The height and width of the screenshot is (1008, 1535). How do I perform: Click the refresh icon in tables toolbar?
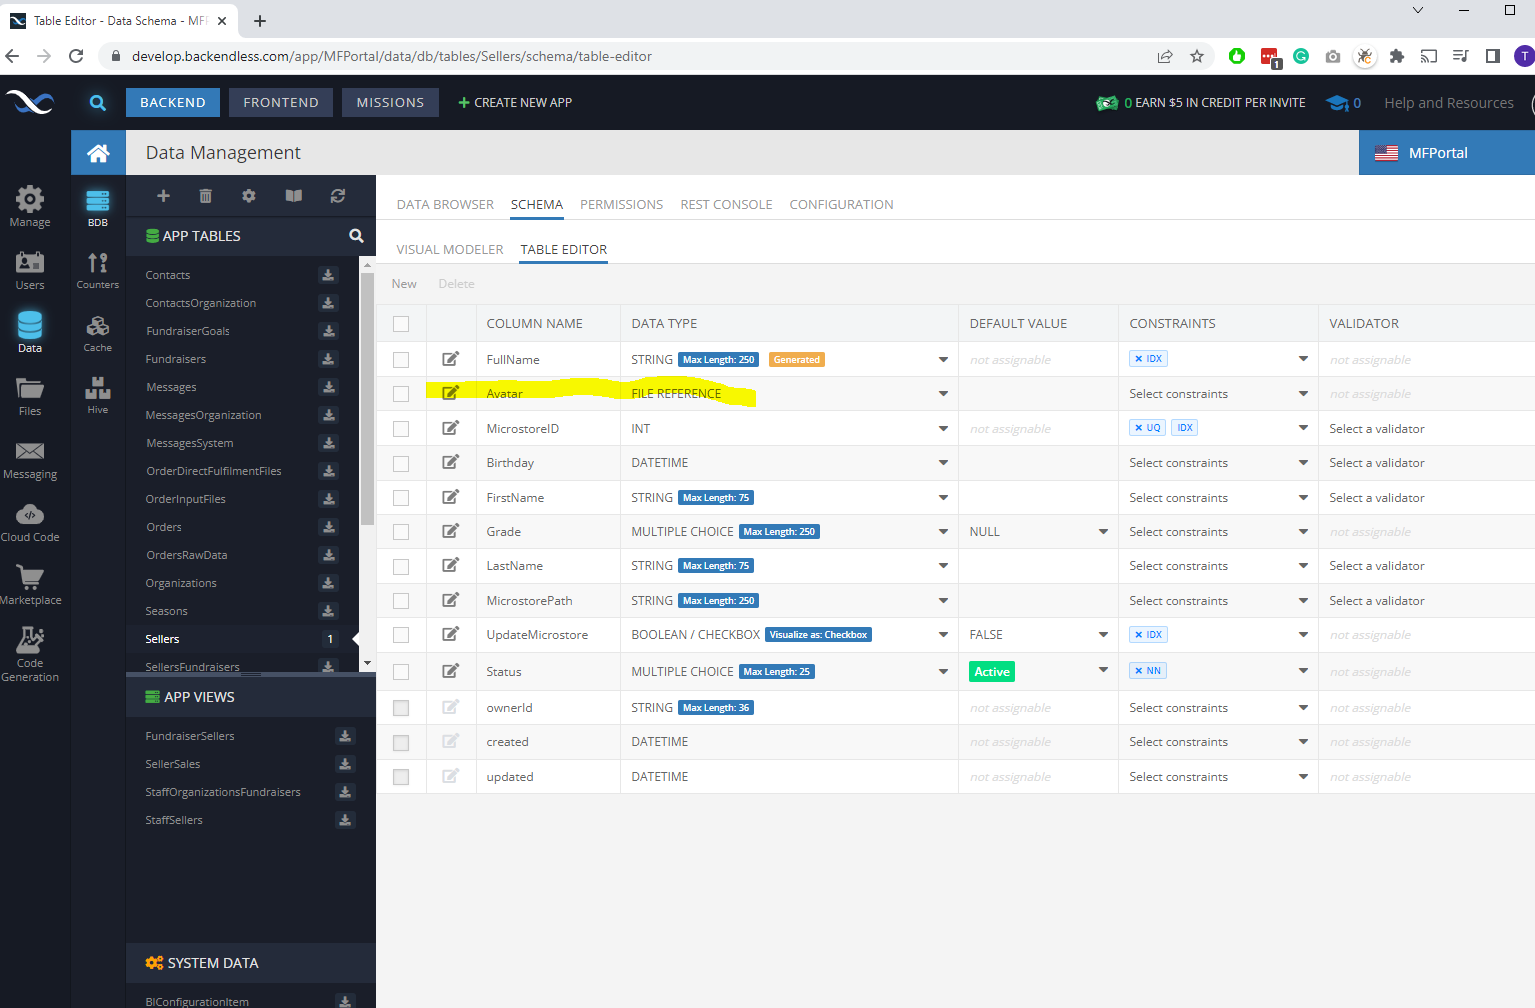pyautogui.click(x=338, y=196)
